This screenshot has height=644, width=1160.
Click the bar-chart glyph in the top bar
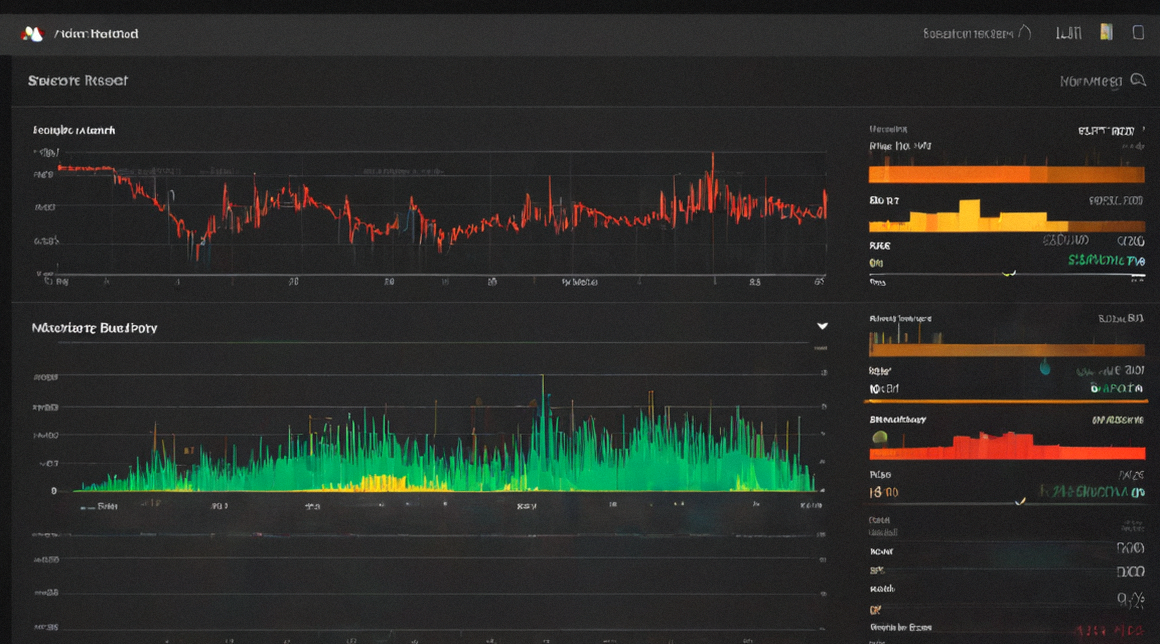1068,33
